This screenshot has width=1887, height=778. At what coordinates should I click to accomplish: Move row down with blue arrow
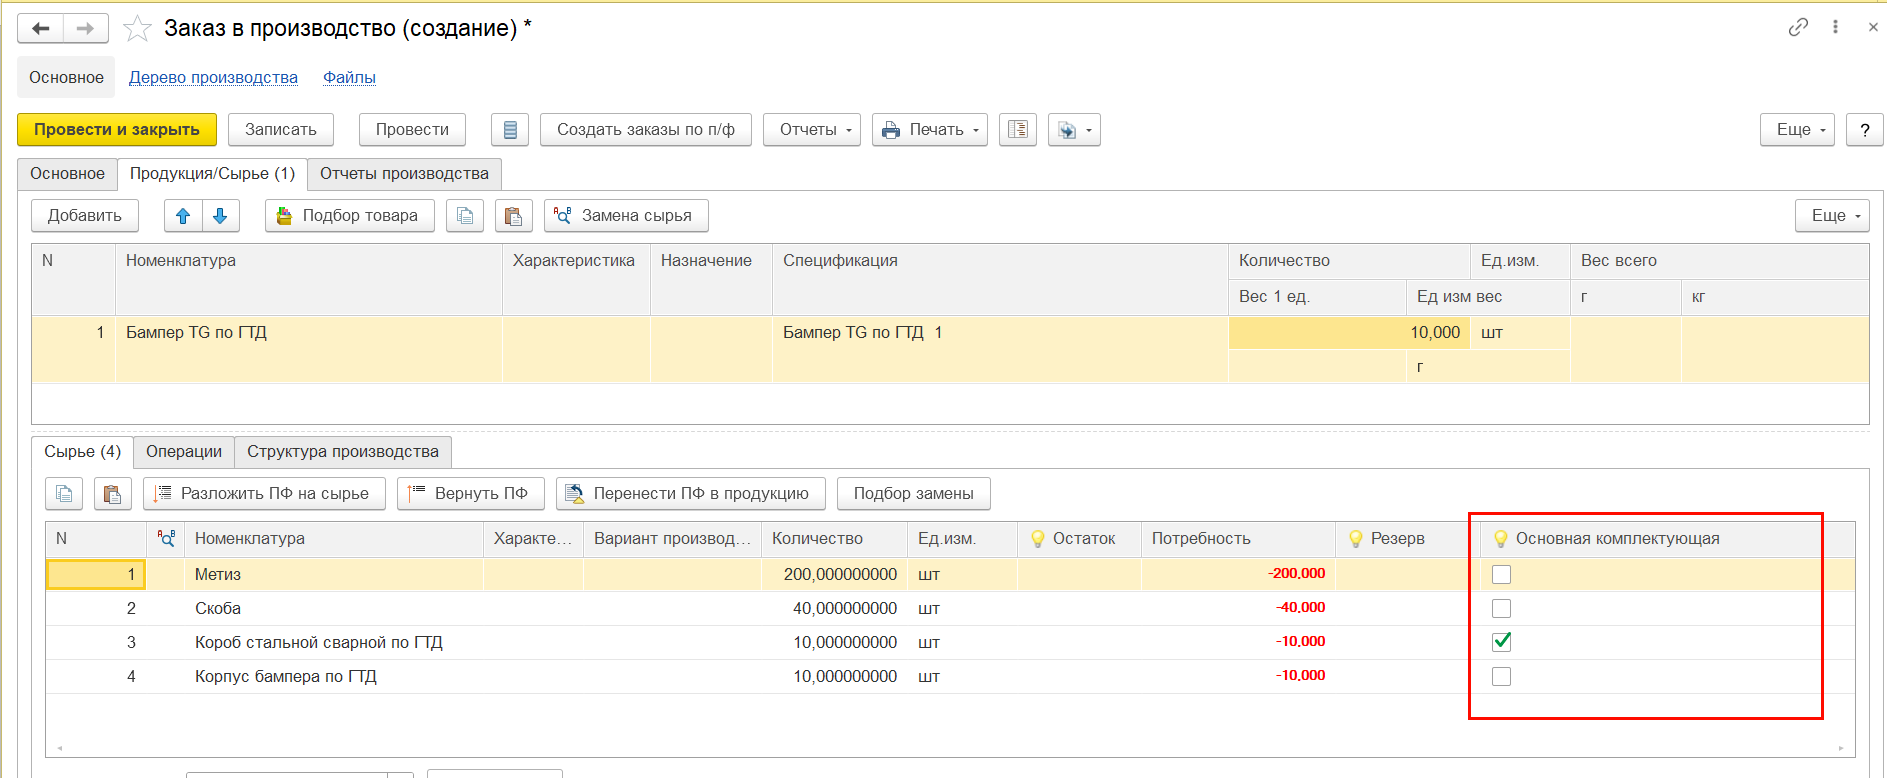(220, 216)
